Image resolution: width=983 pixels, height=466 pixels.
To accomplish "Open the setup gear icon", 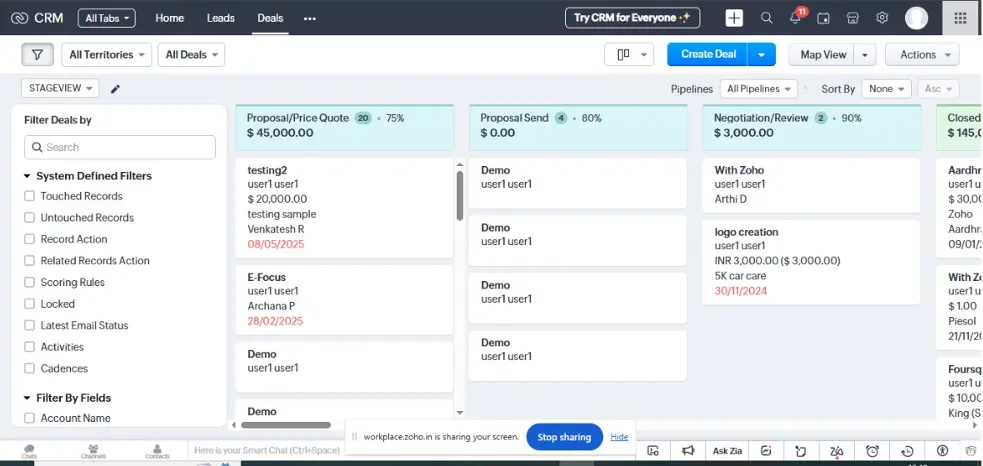I will click(882, 18).
